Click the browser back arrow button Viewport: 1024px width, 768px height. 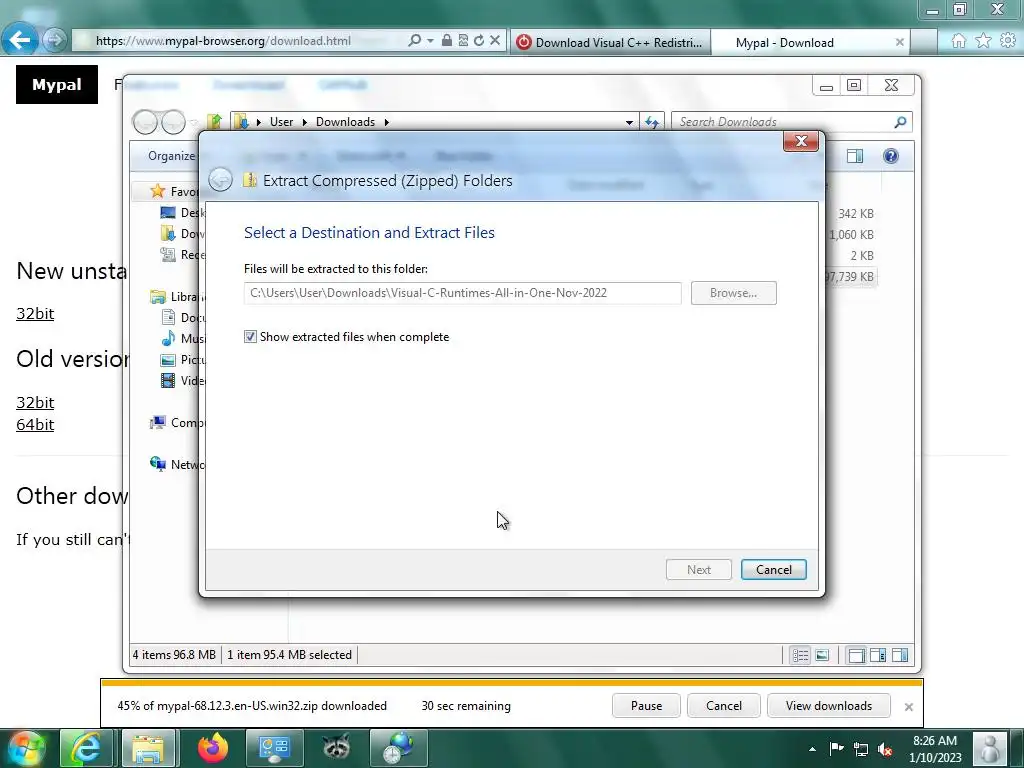click(20, 40)
